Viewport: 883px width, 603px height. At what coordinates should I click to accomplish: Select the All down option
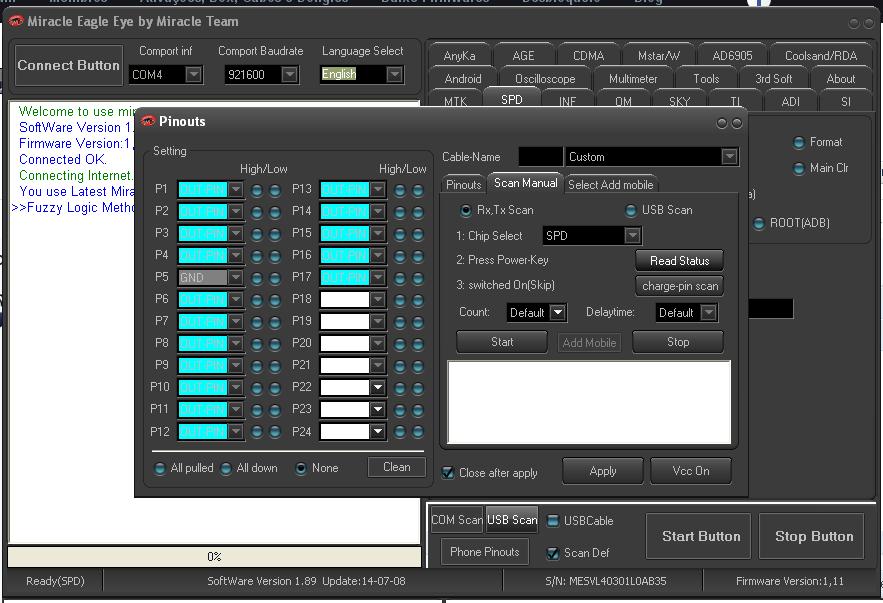click(x=226, y=468)
